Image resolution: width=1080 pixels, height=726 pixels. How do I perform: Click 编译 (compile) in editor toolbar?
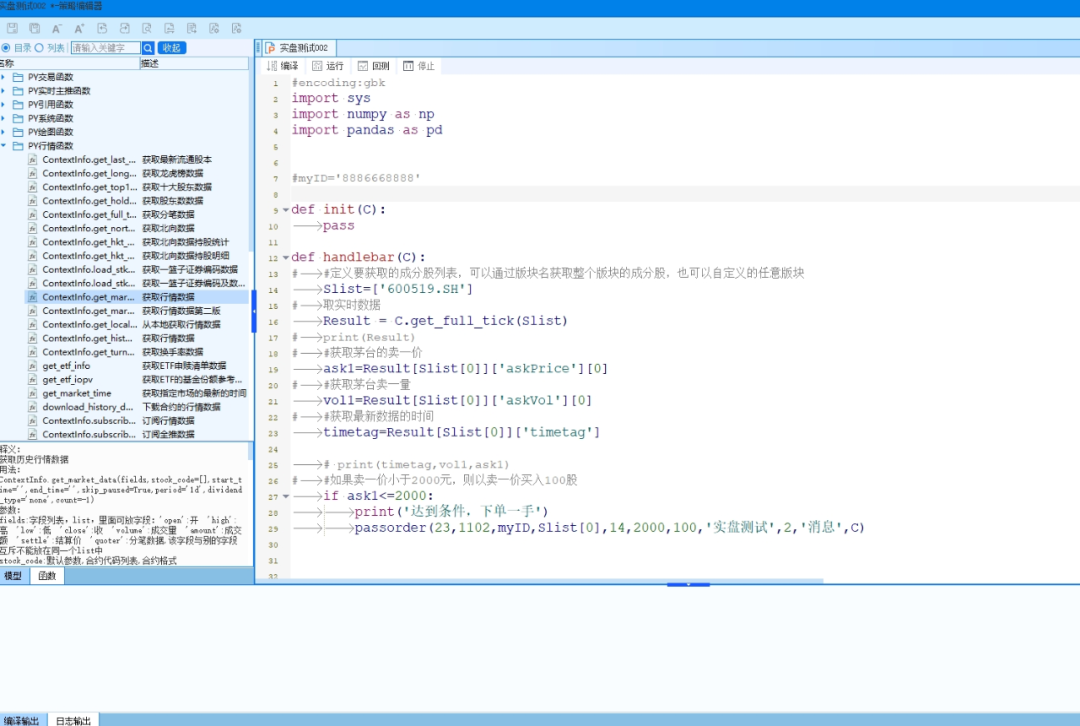(282, 66)
